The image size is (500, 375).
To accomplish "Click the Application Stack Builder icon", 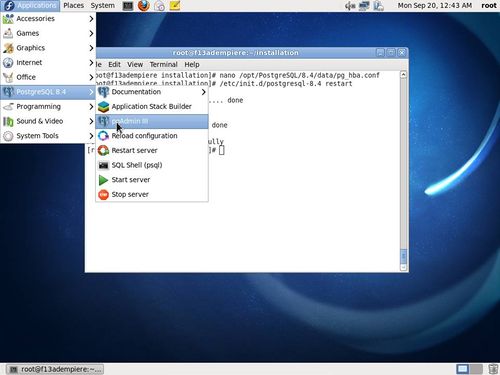I will (103, 107).
